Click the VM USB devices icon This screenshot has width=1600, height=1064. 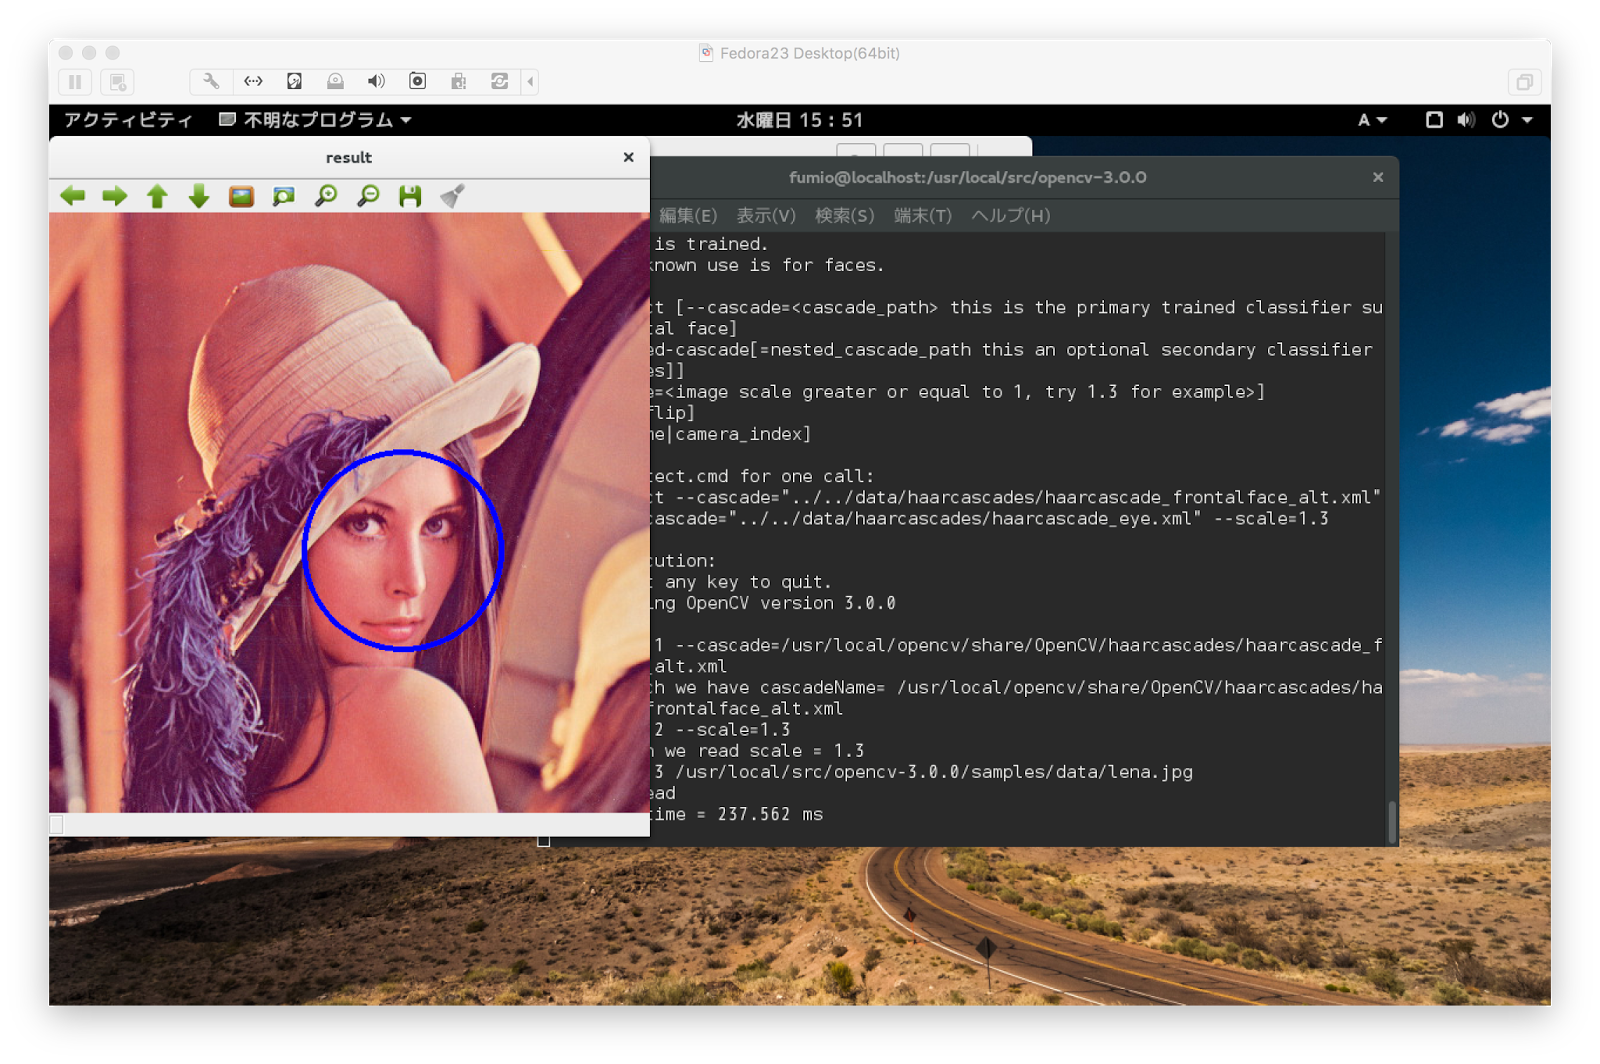click(x=458, y=82)
